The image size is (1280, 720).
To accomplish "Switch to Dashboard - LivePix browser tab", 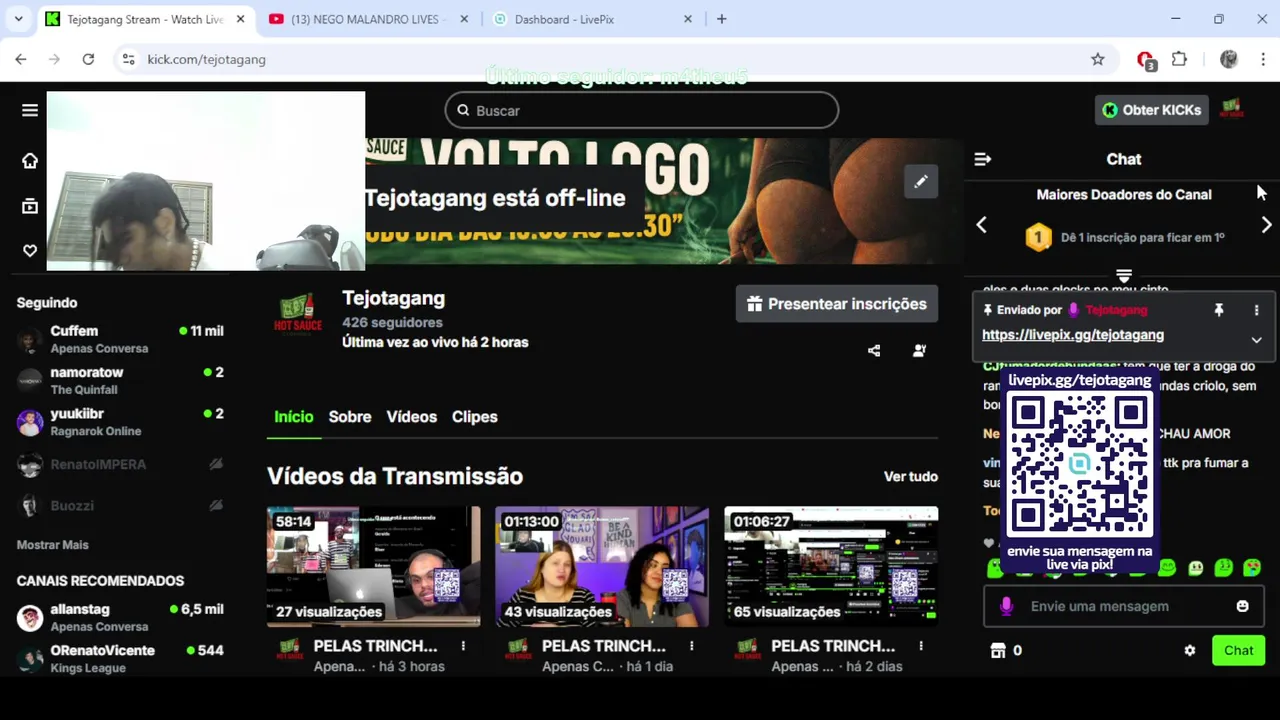I will click(593, 19).
